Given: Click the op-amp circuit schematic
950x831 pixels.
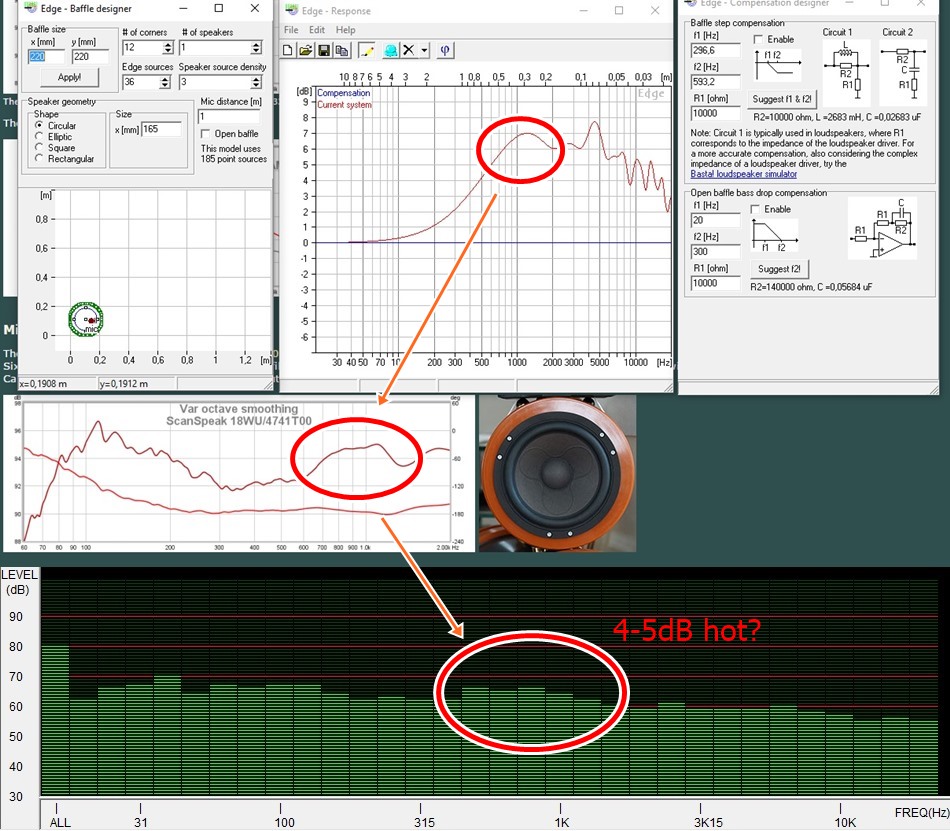Looking at the screenshot, I should [882, 228].
